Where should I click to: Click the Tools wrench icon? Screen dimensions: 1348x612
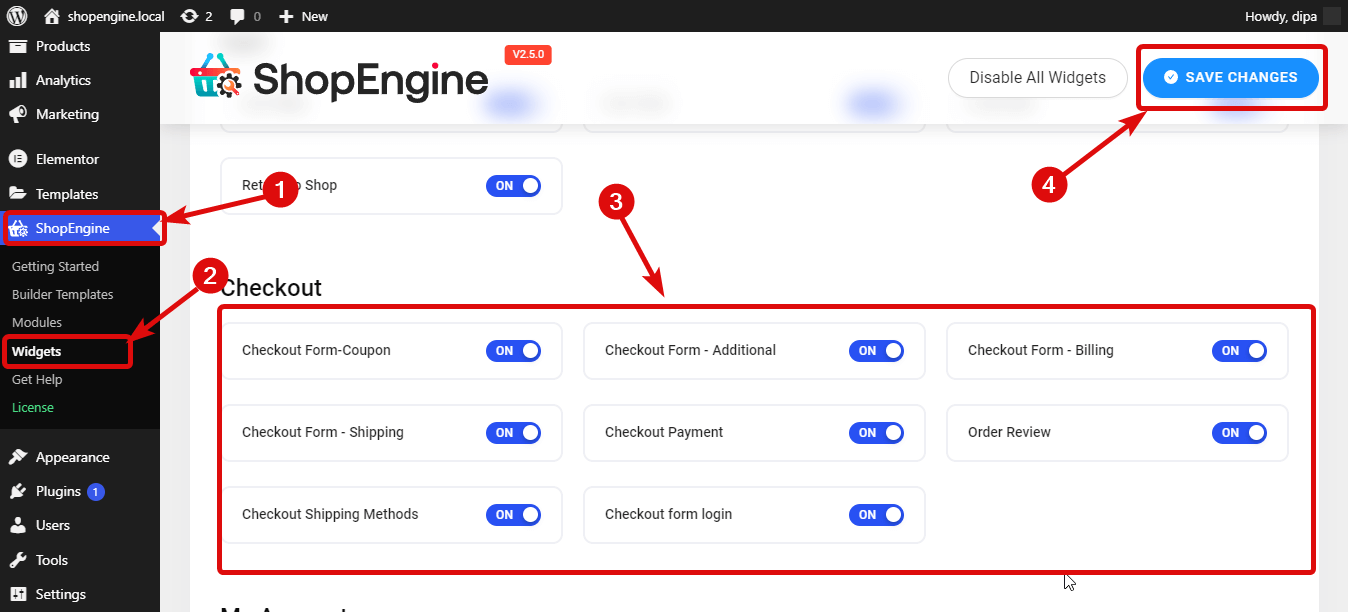click(x=17, y=560)
